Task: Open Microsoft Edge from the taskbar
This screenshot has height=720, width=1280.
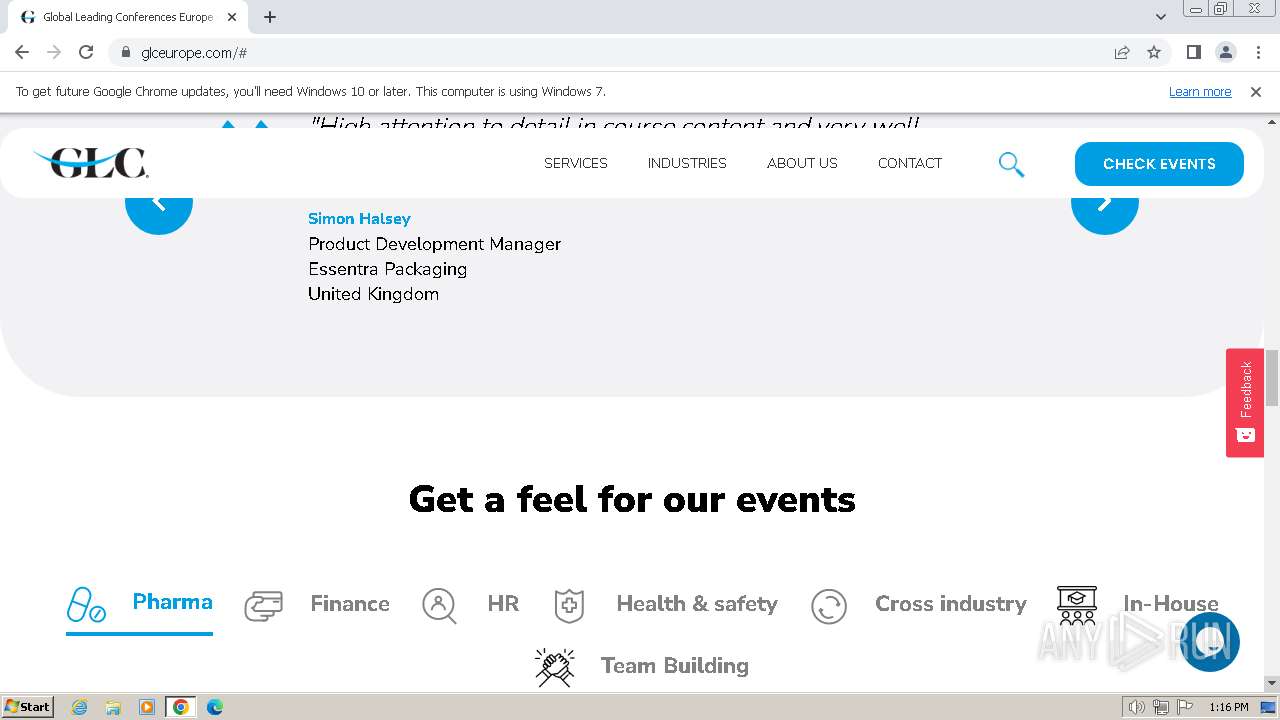Action: tap(214, 707)
